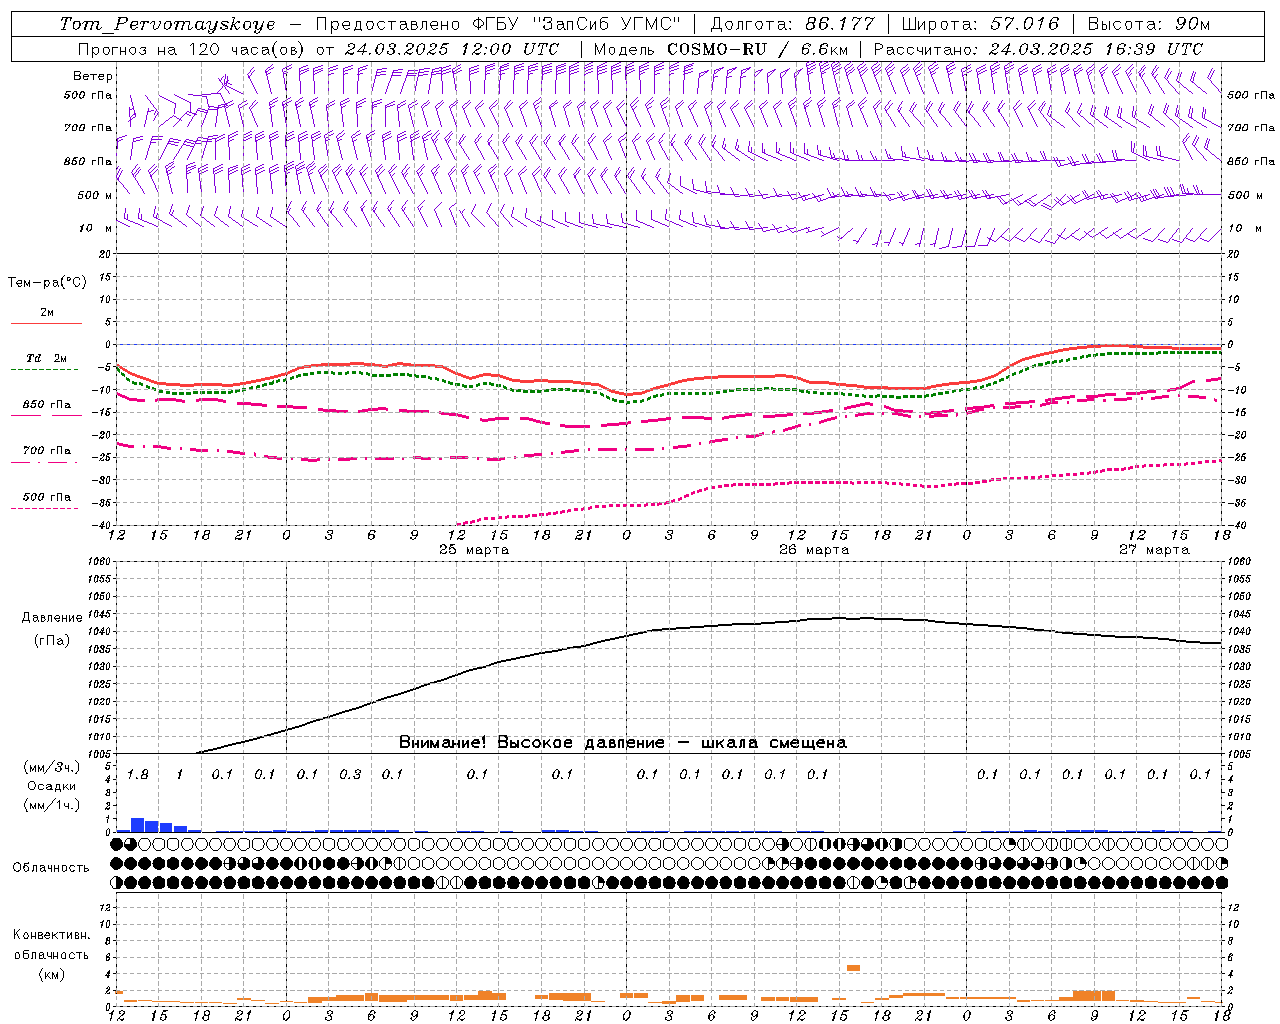Screen dimensions: 1280x1024
Task: Click the 850 гПа temperature legend entry
Action: coord(46,405)
